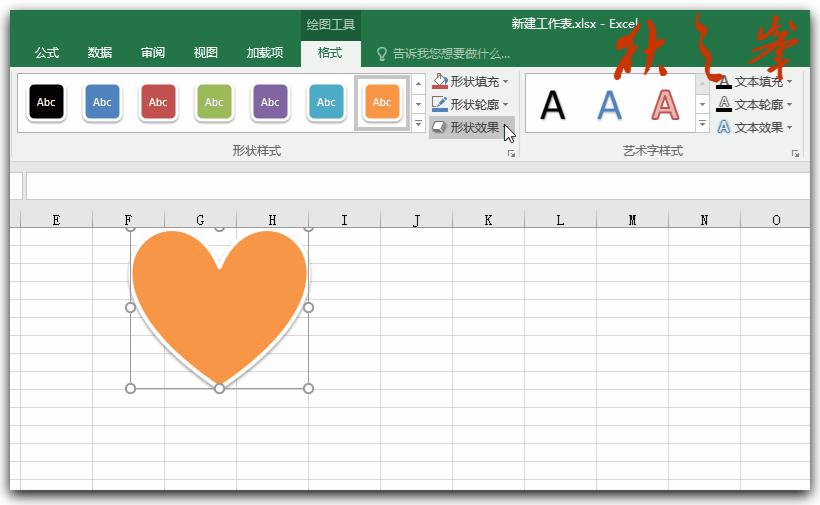Select column L header

[560, 220]
